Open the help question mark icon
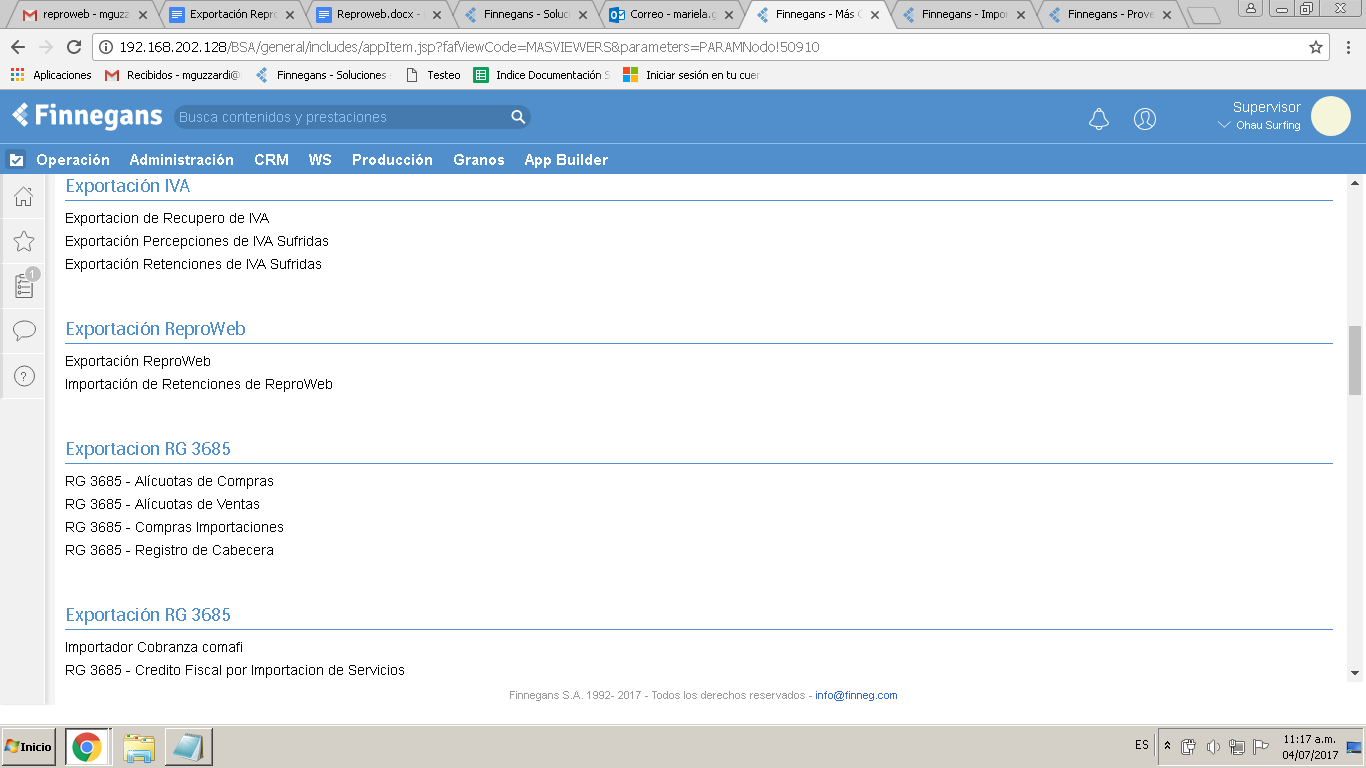Viewport: 1366px width, 768px height. [x=24, y=376]
